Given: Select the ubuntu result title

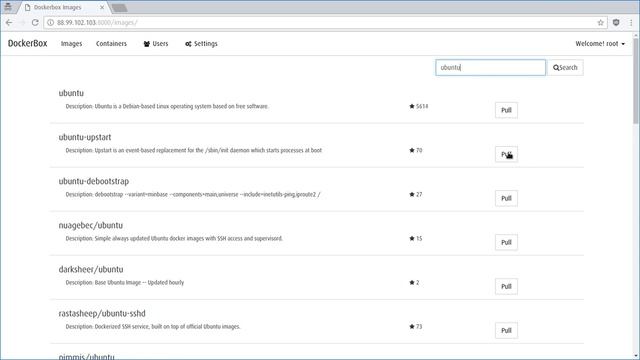Looking at the screenshot, I should point(71,93).
